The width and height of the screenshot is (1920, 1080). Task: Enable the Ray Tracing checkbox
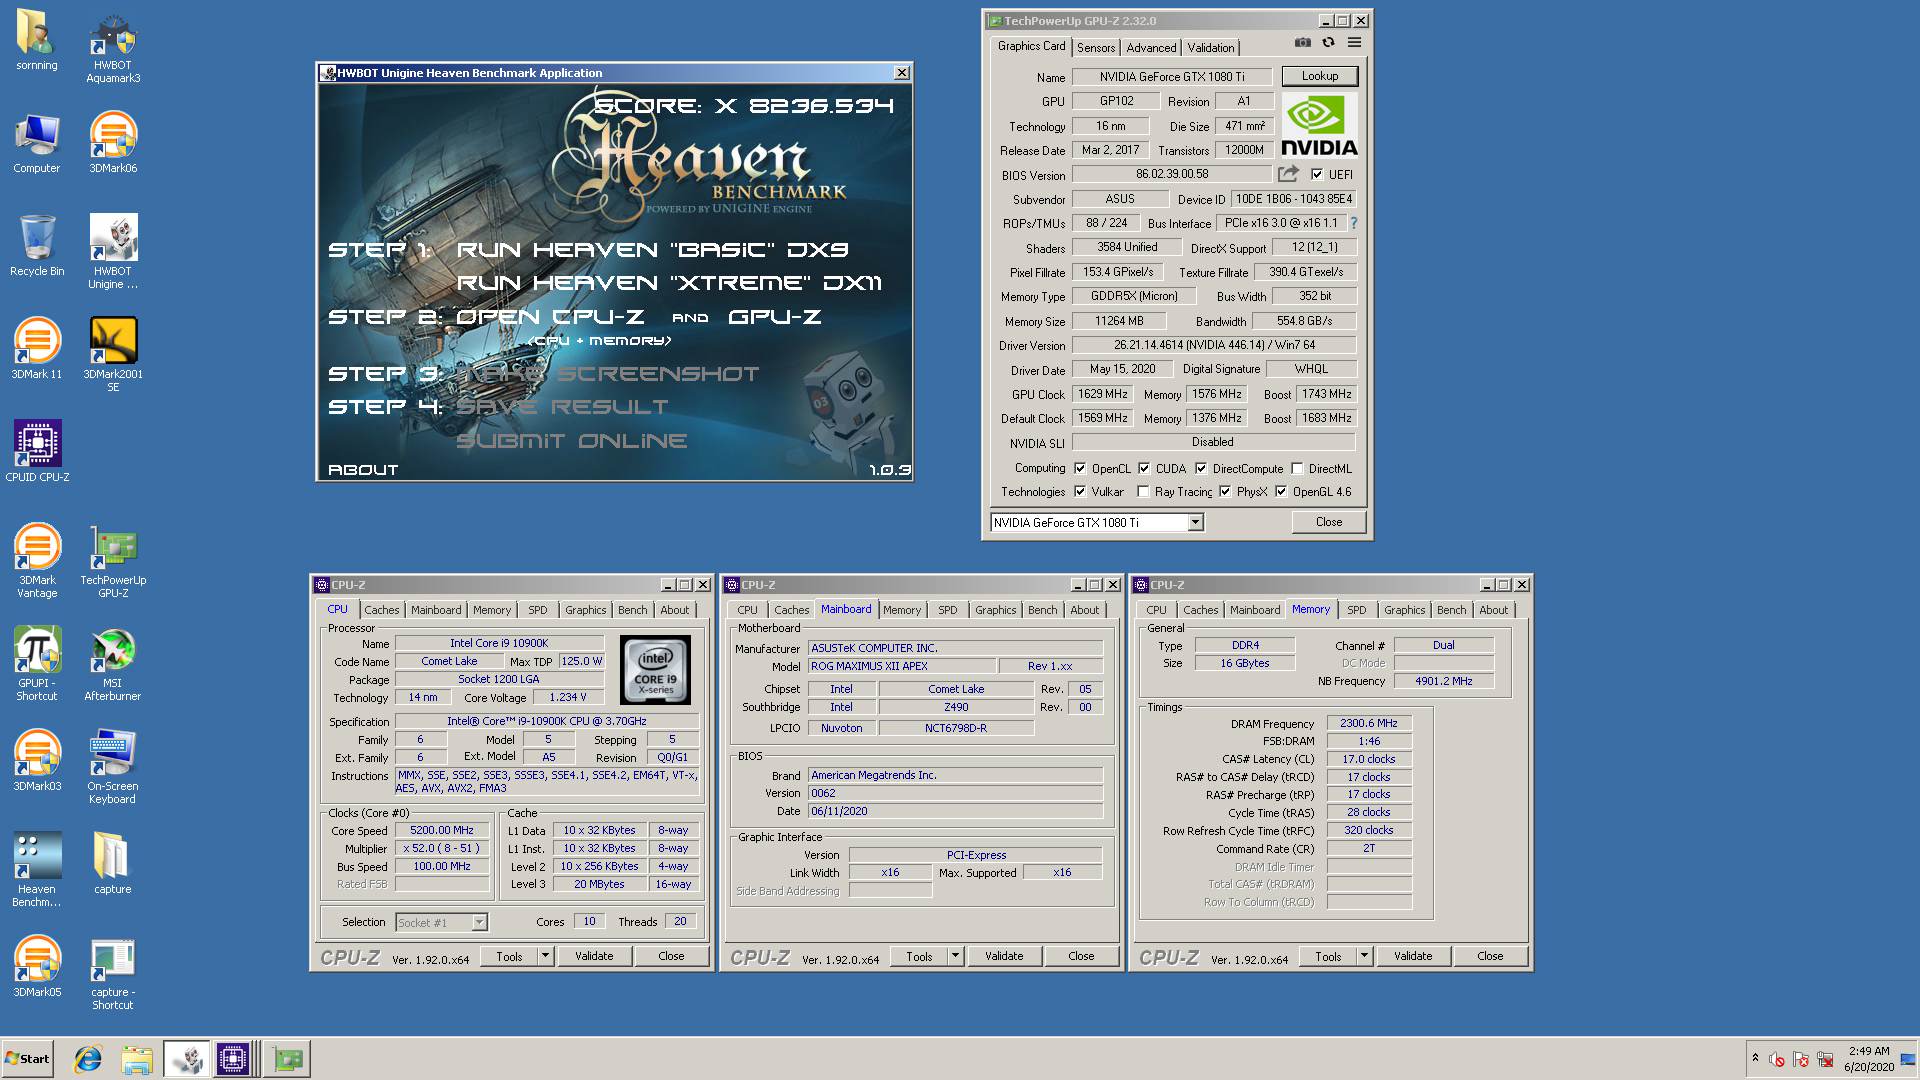pos(1143,491)
